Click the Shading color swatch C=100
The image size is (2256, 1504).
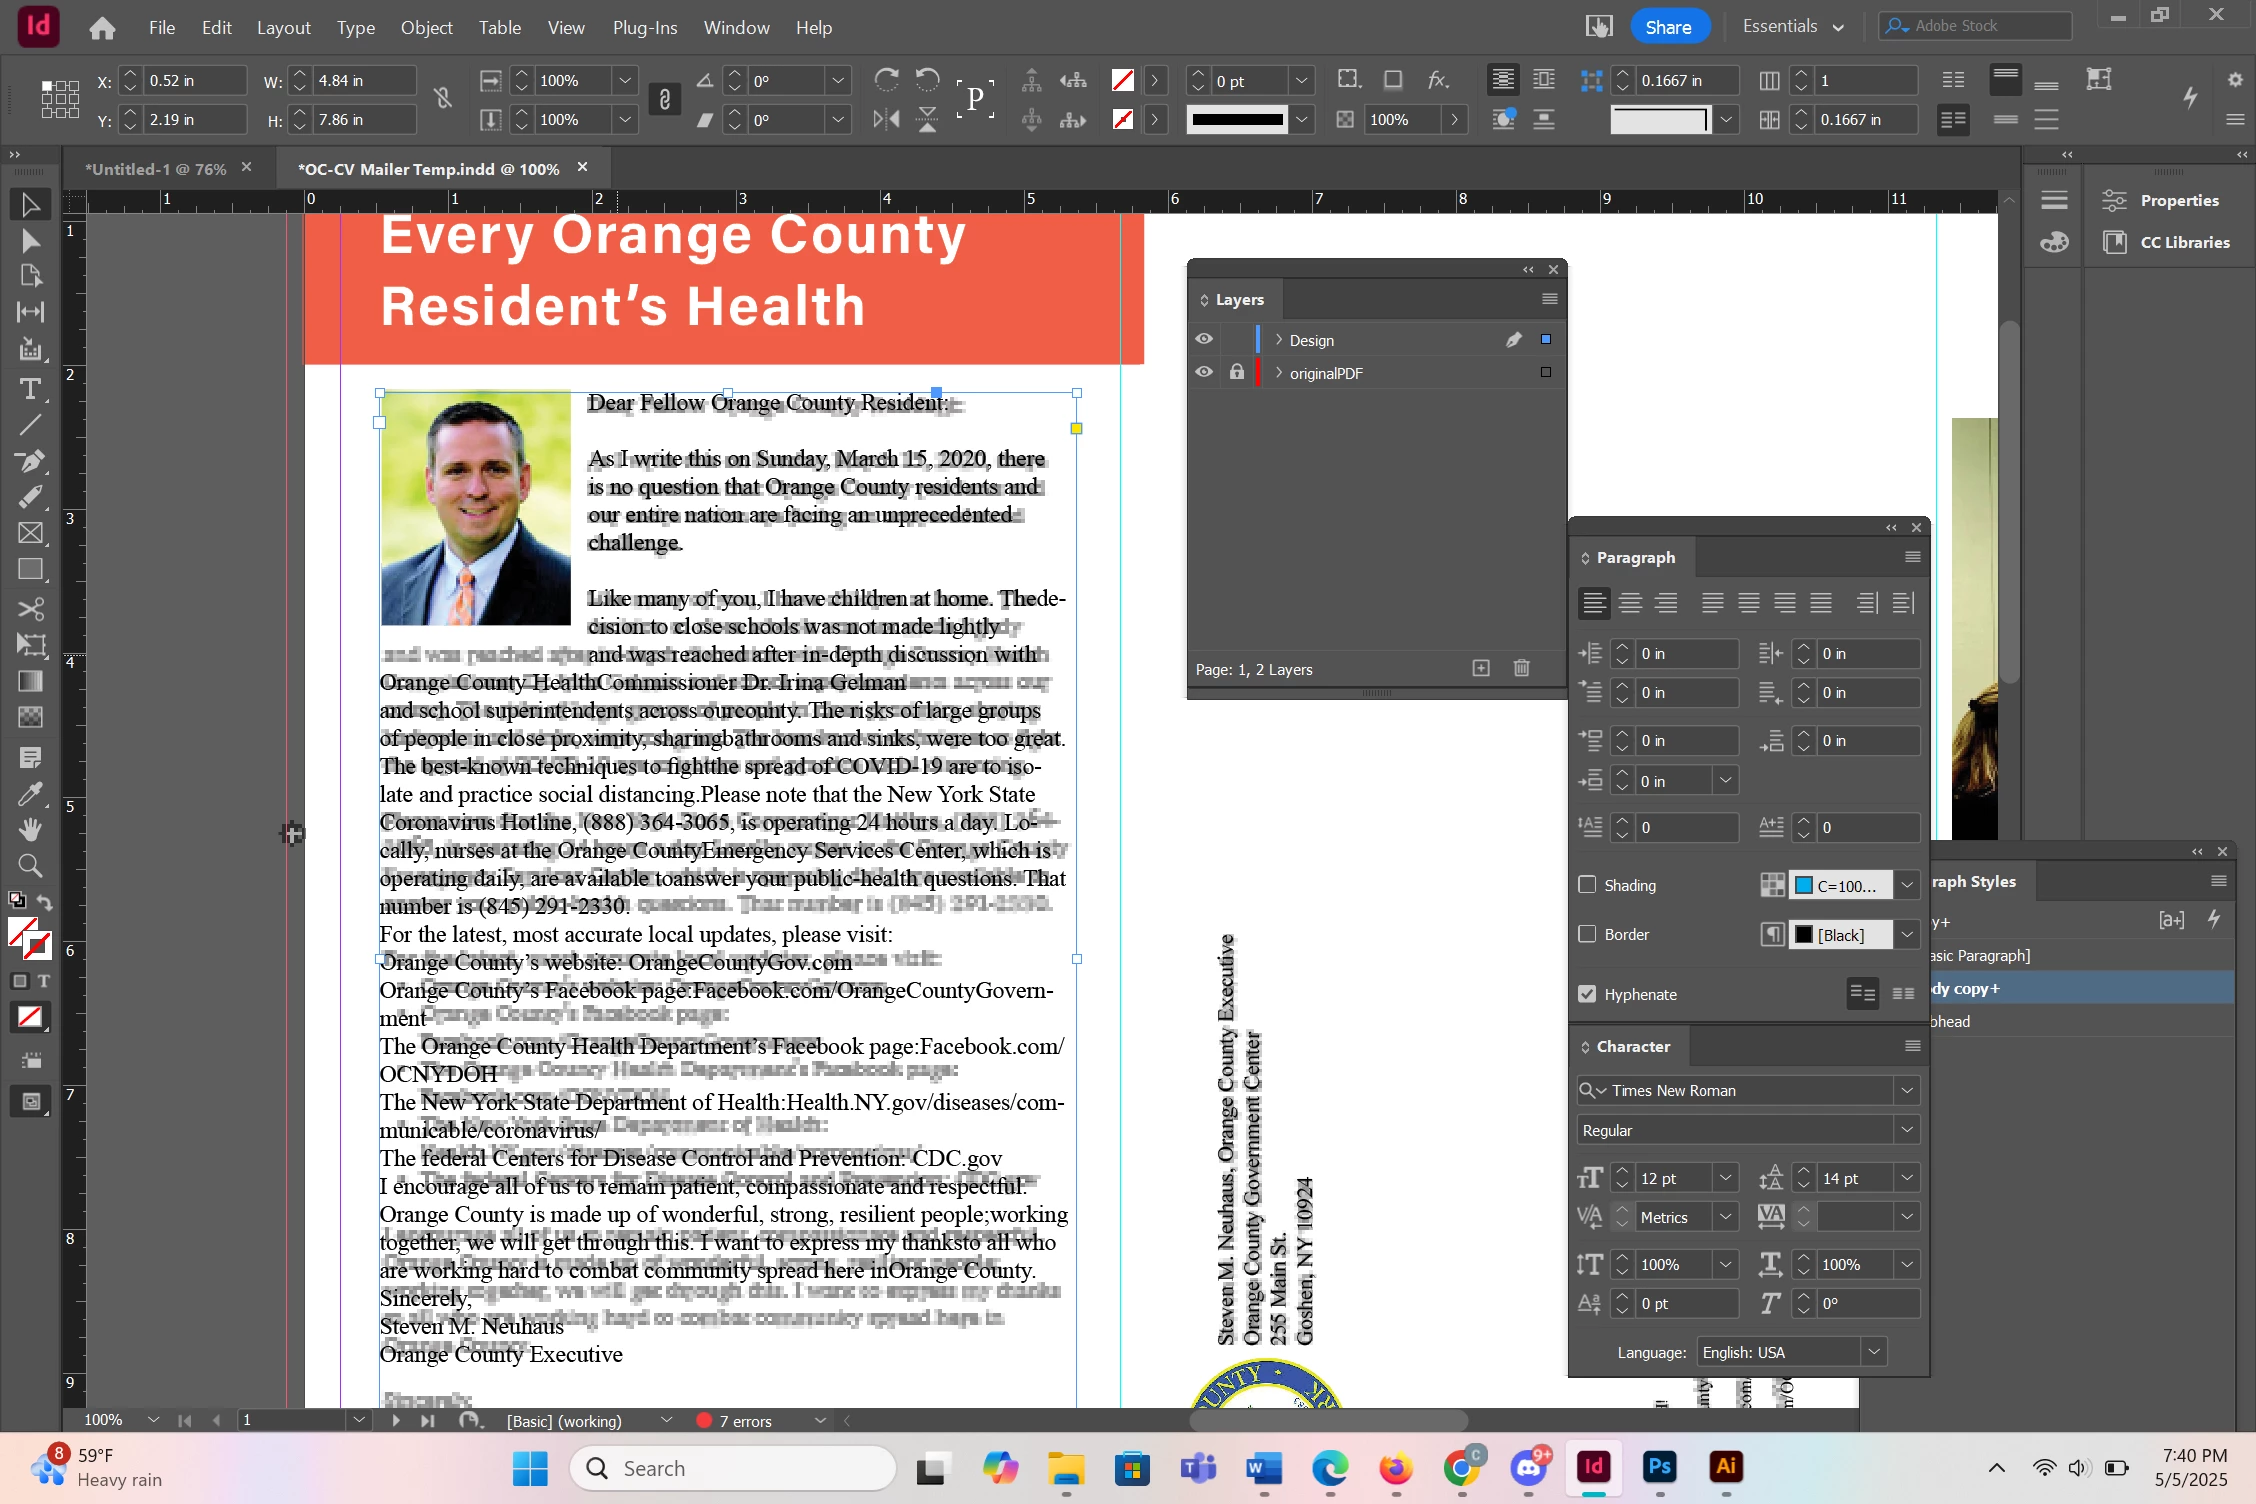click(x=1840, y=885)
